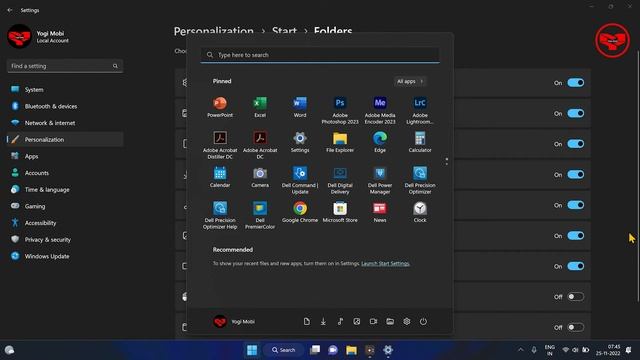Open File Explorer from the taskbar
Screen dimensions: 640x360
tap(351, 350)
